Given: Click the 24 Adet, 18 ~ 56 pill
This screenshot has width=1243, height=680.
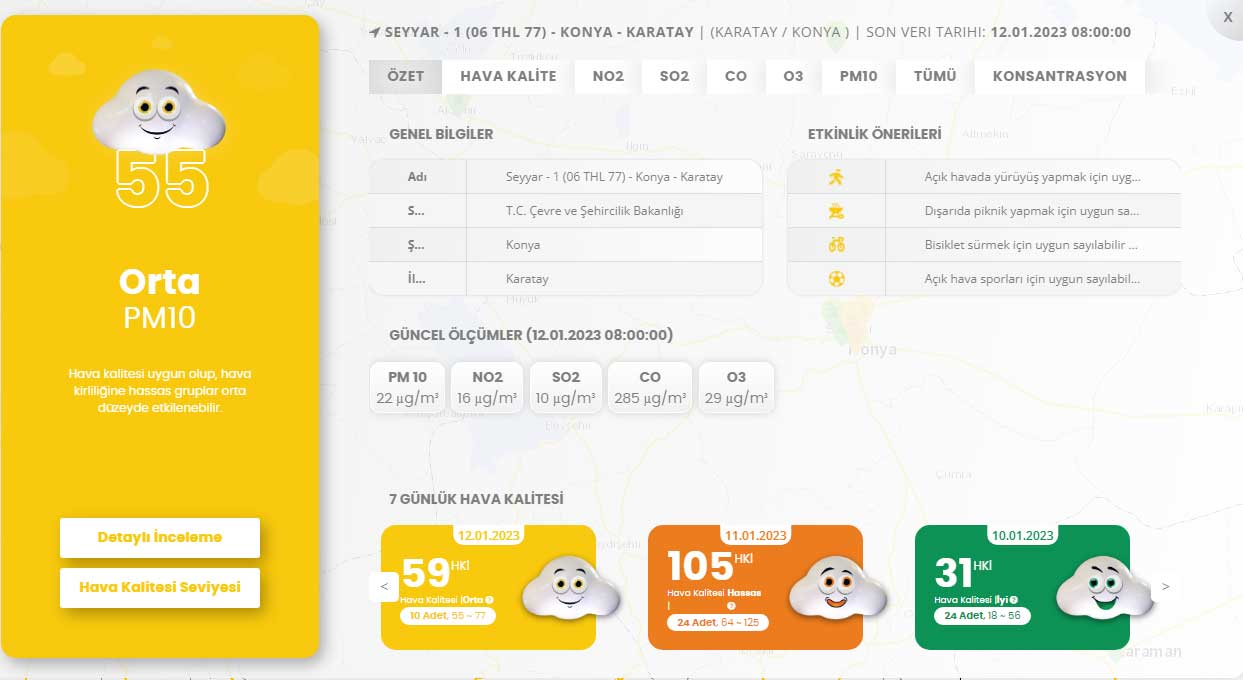Looking at the screenshot, I should click(983, 616).
